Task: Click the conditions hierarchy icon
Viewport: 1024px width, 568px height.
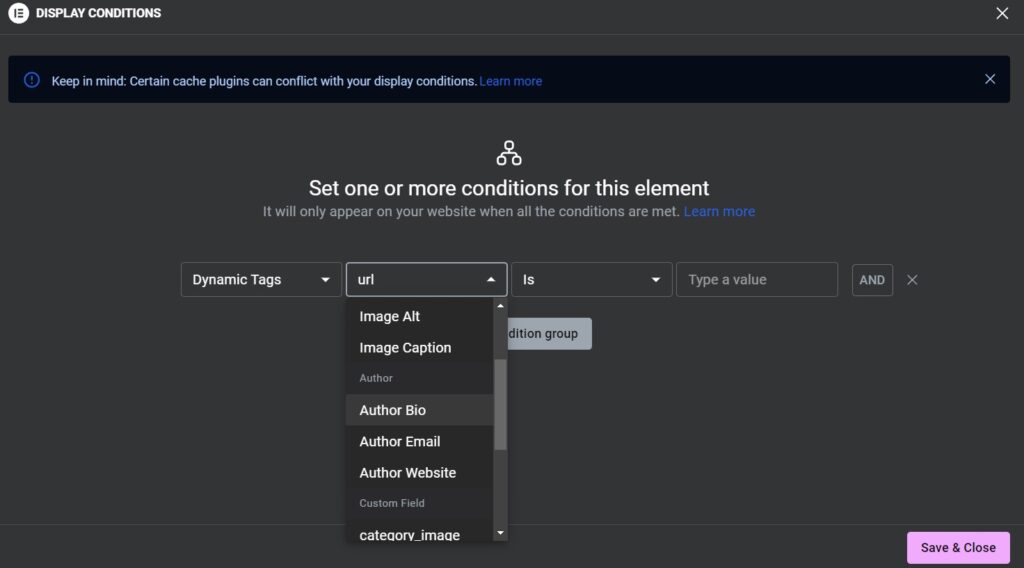Action: [509, 153]
